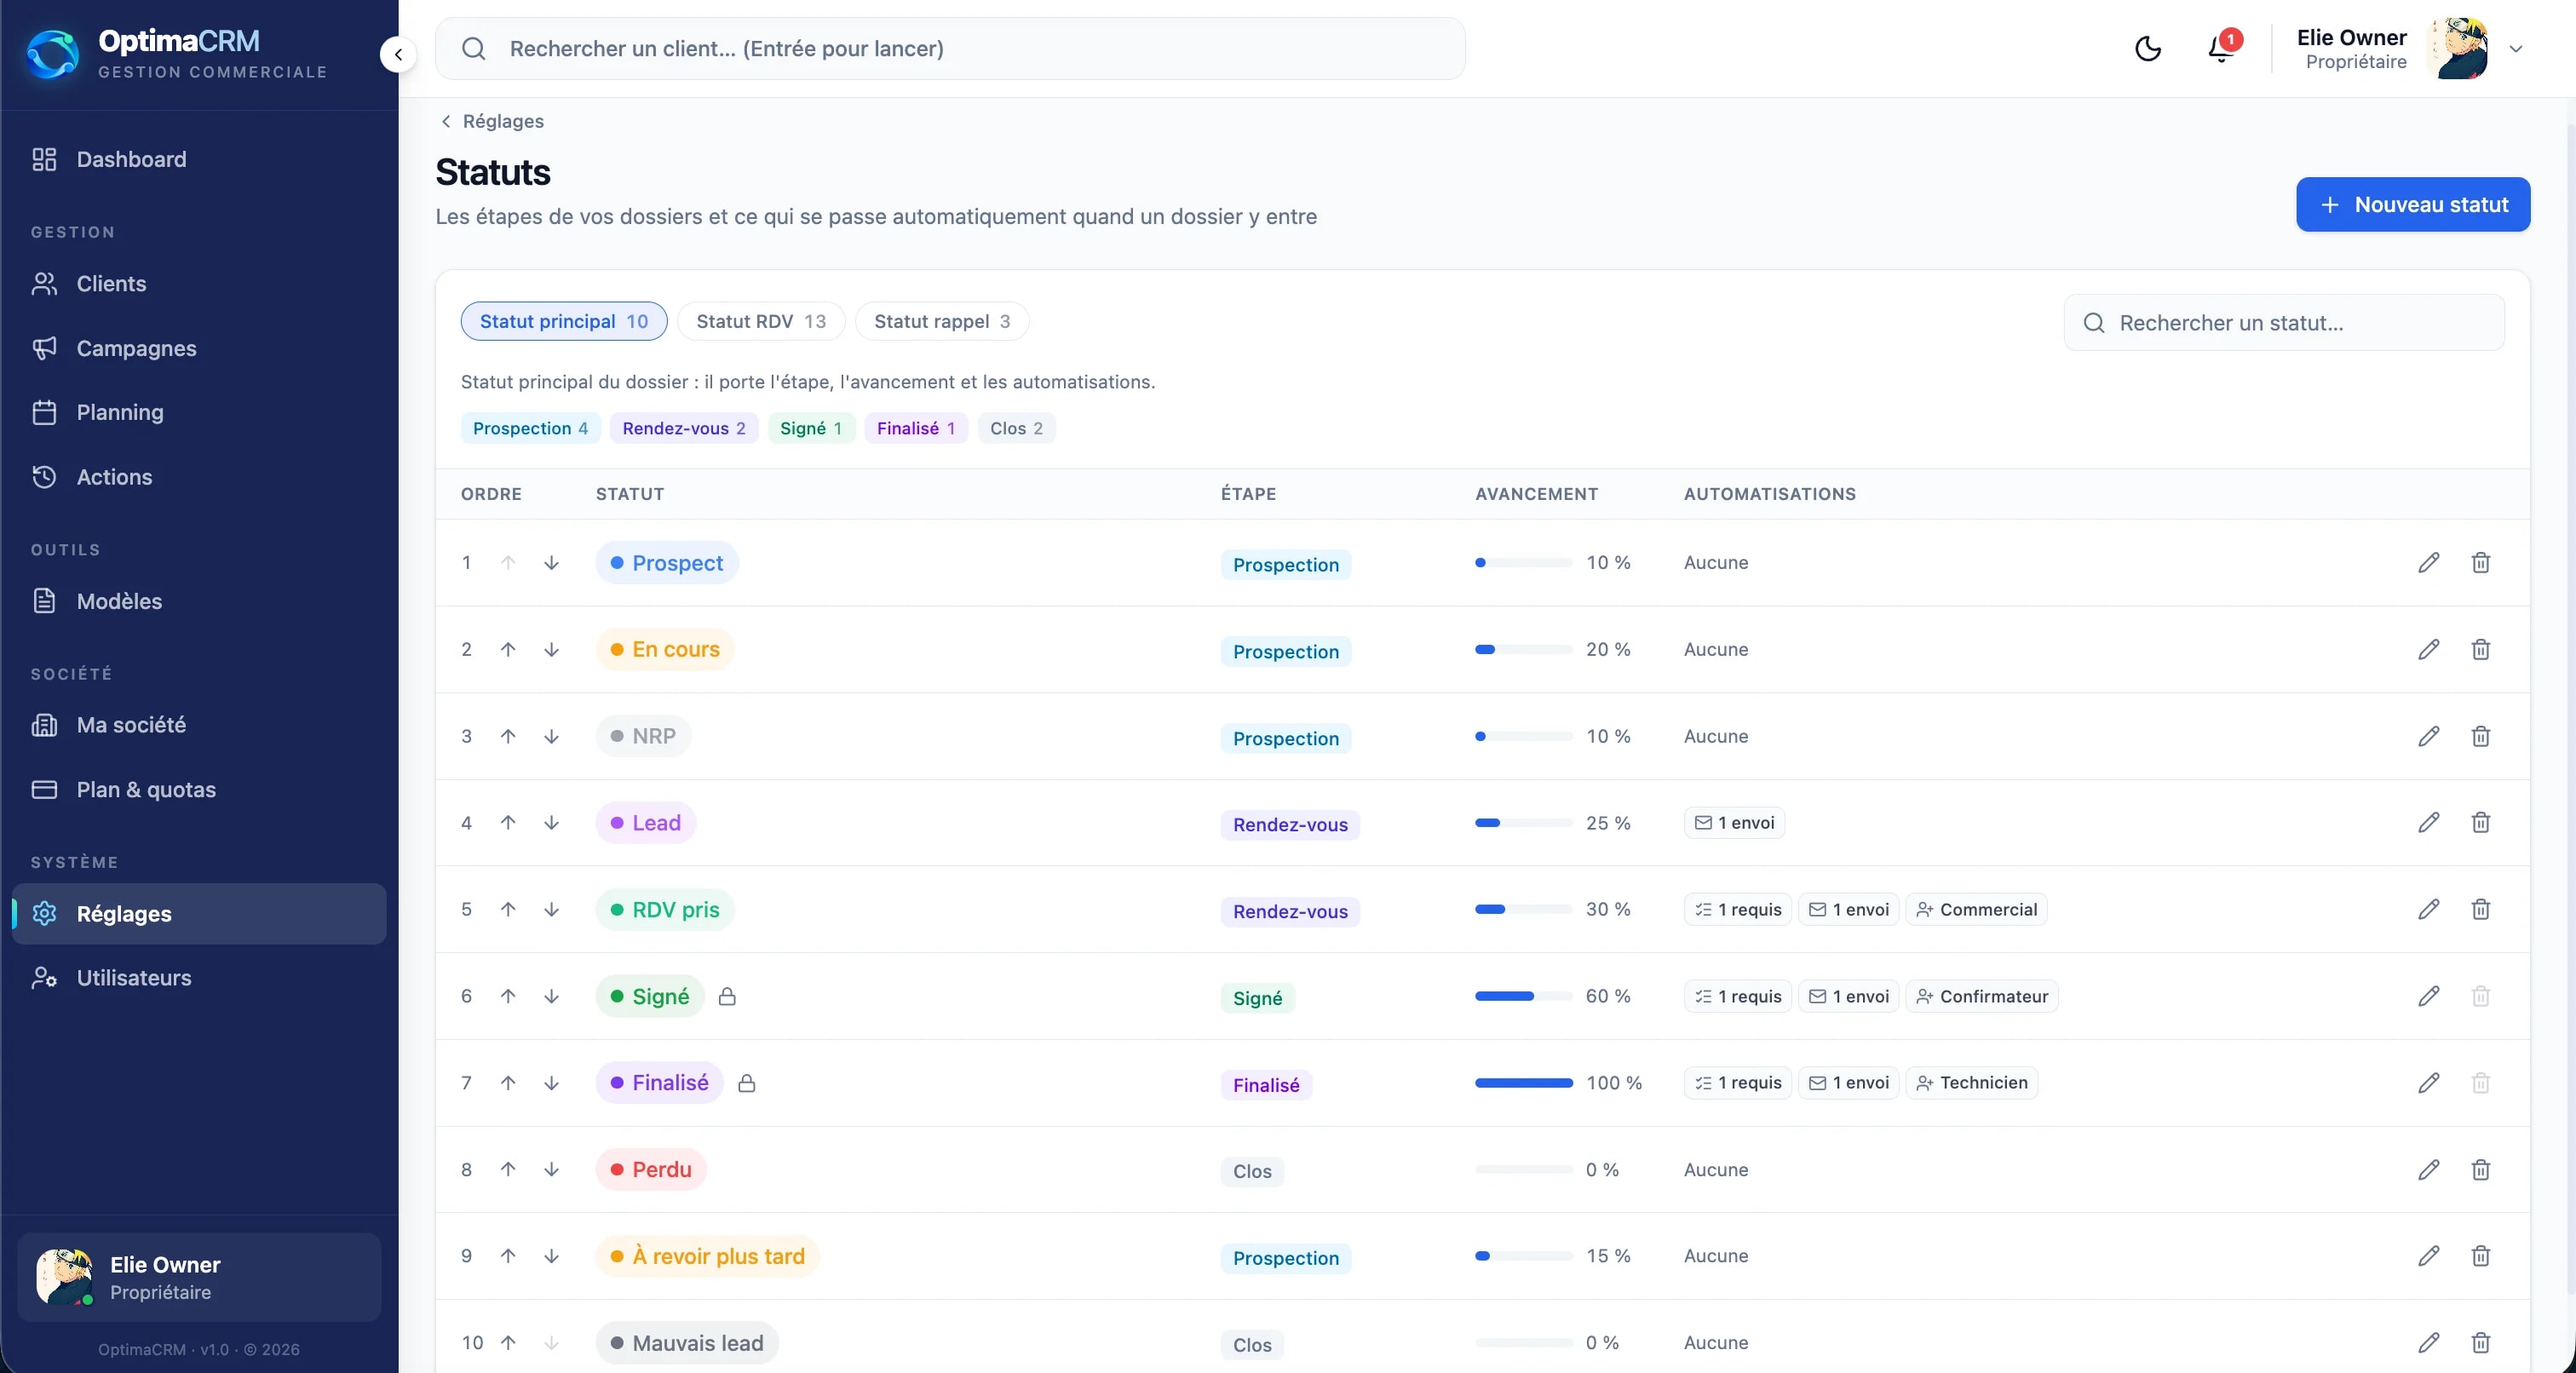
Task: Open Plan & quotas in the sidebar
Action: click(x=199, y=789)
